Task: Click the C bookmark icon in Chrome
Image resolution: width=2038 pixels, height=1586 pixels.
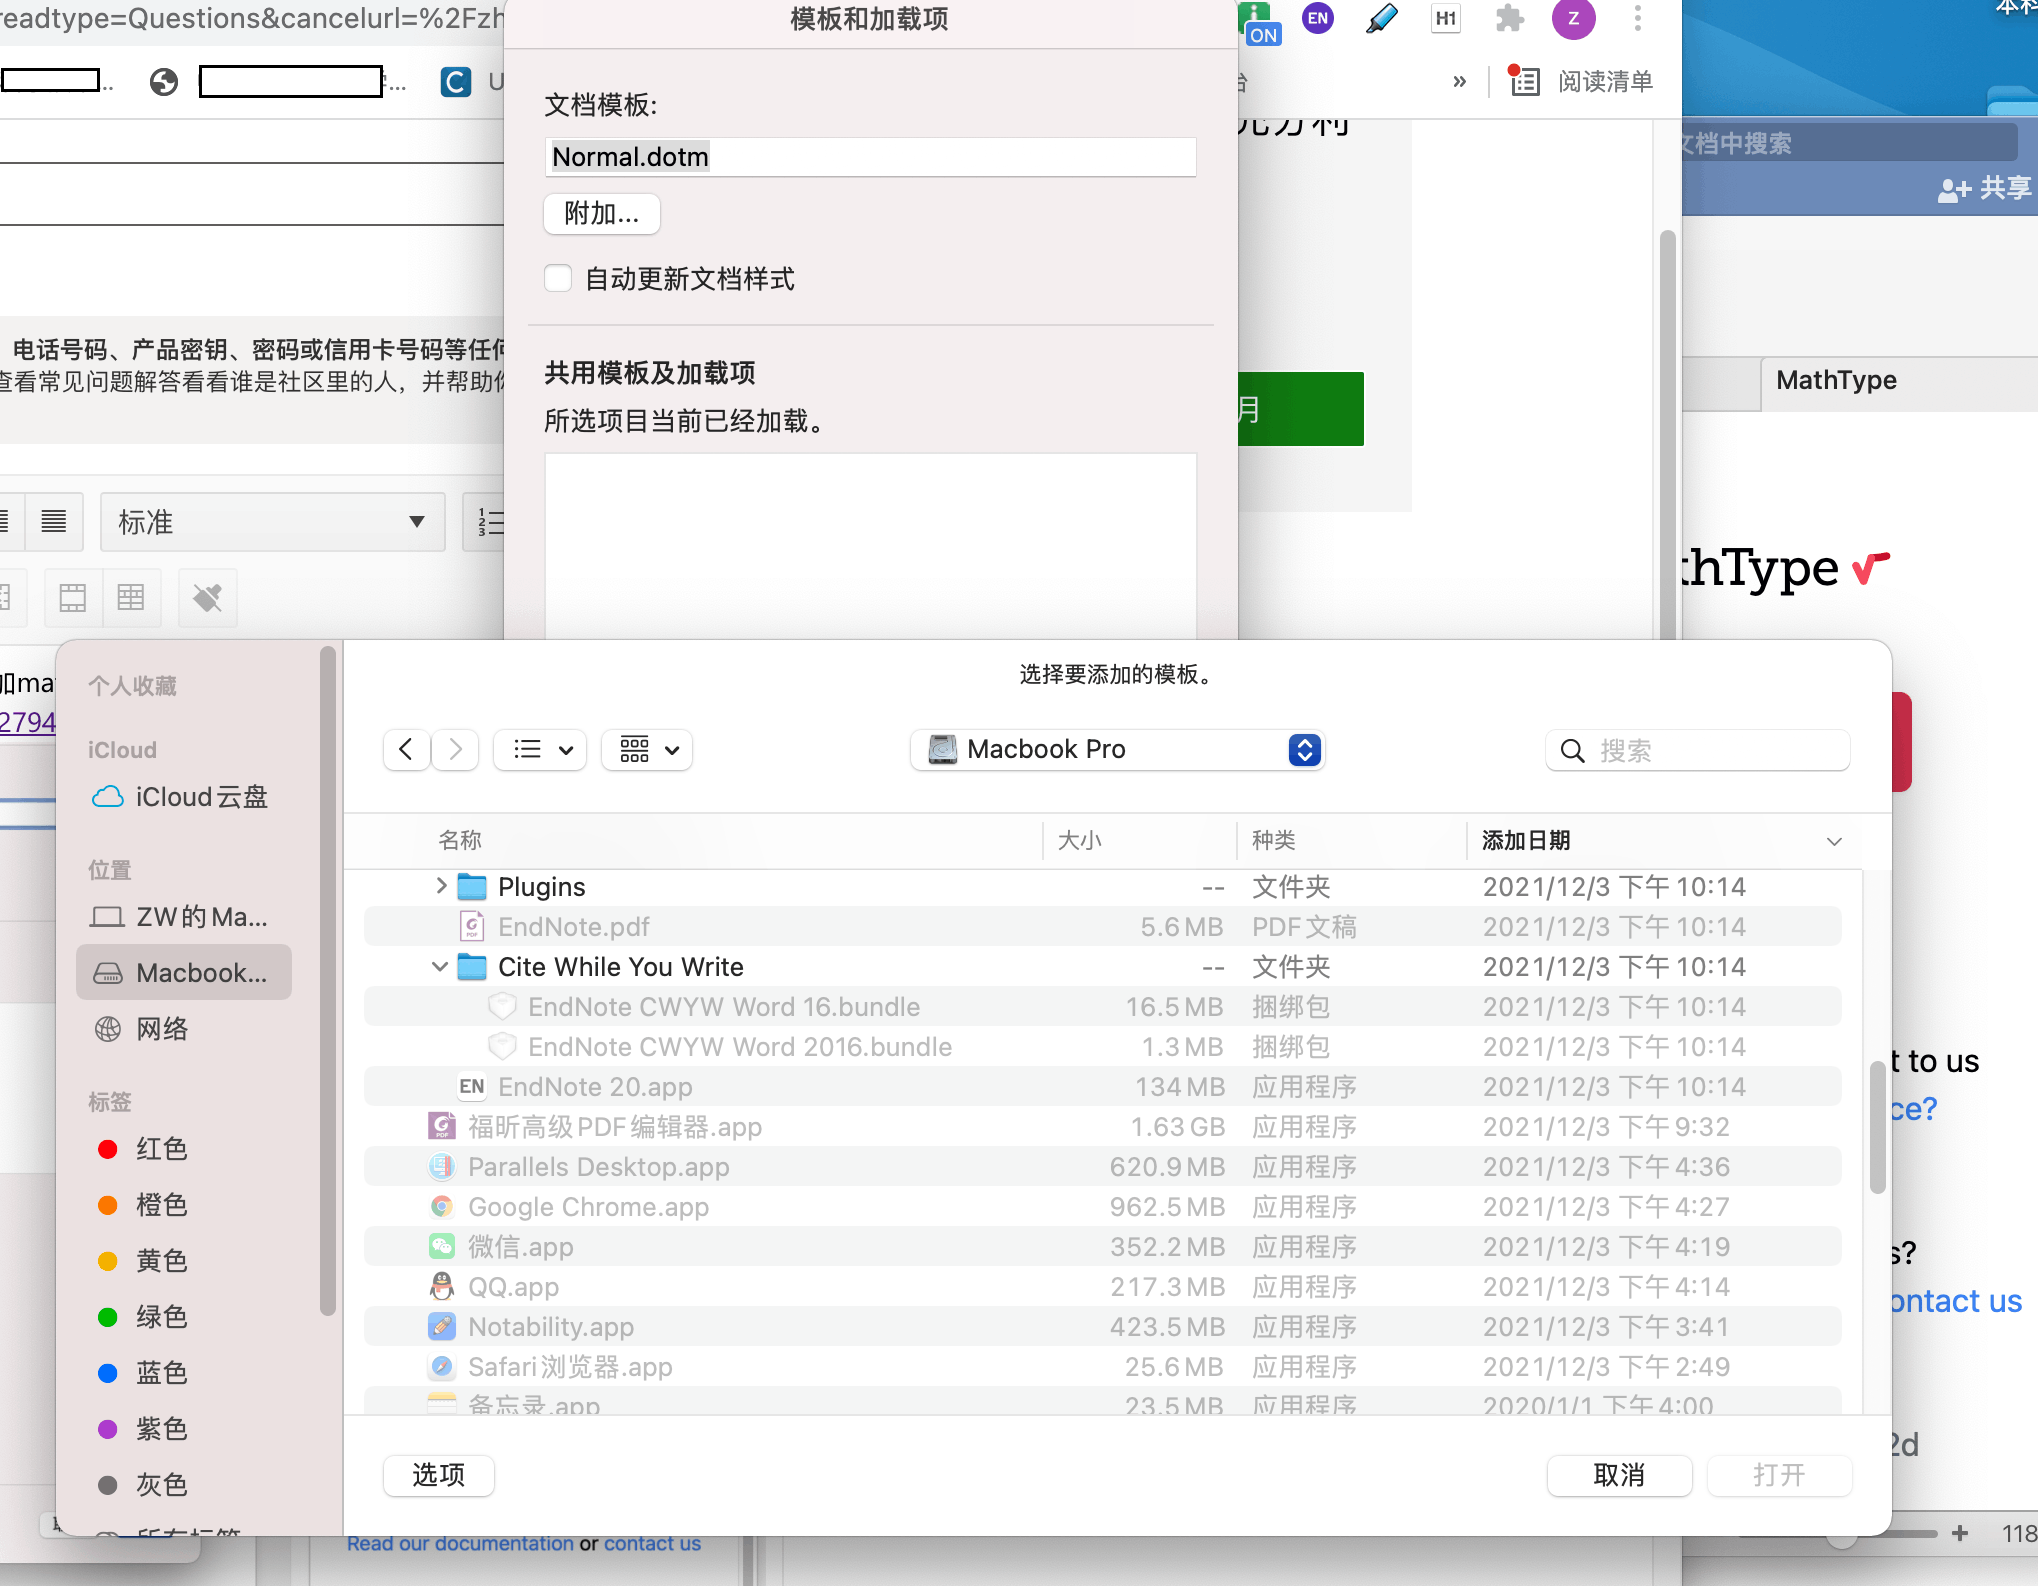Action: pos(456,81)
